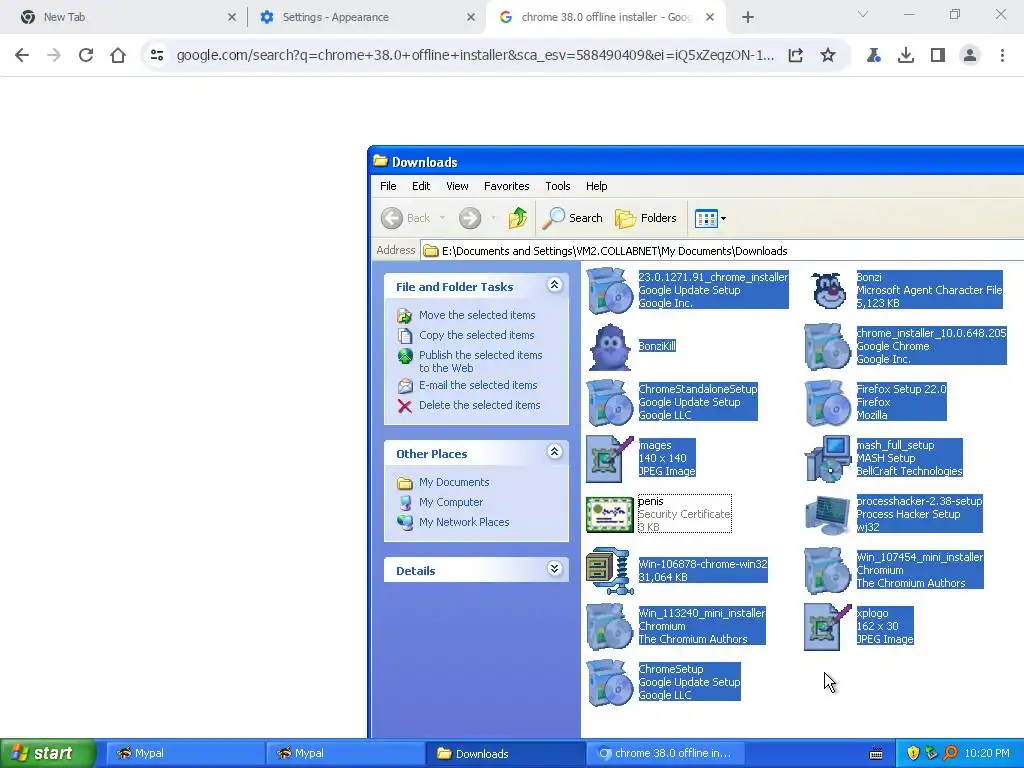
Task: Switch to the Downloads taskbar button
Action: 504,754
